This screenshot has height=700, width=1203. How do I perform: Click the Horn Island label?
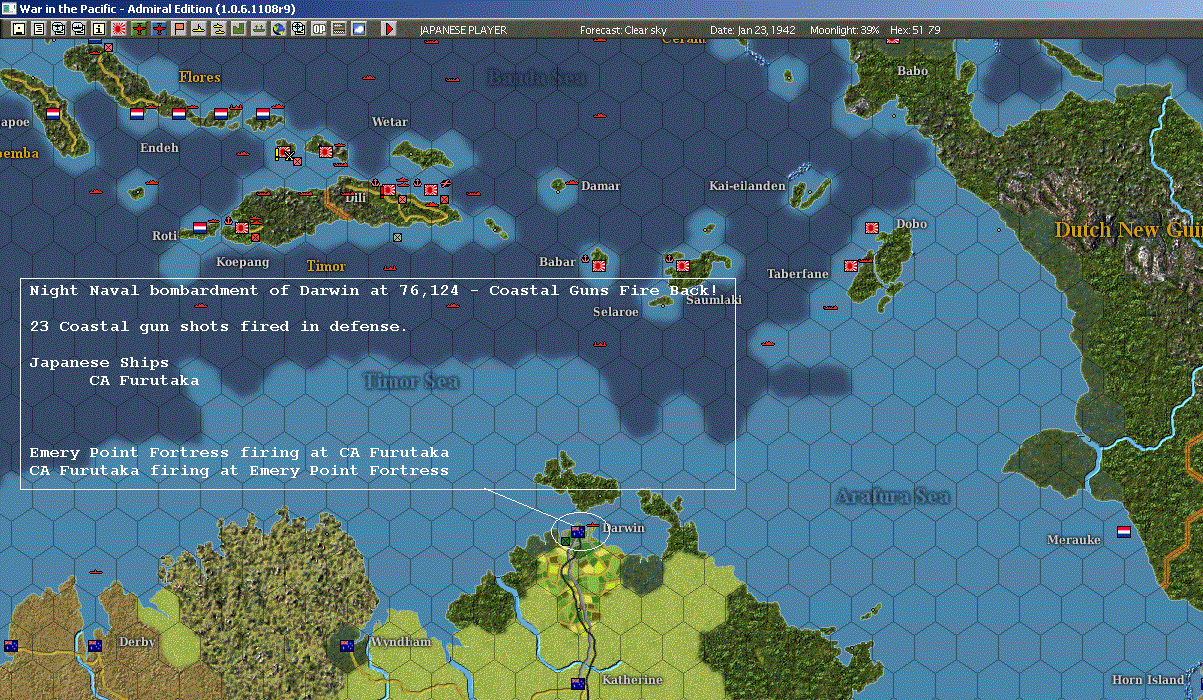coord(1148,680)
